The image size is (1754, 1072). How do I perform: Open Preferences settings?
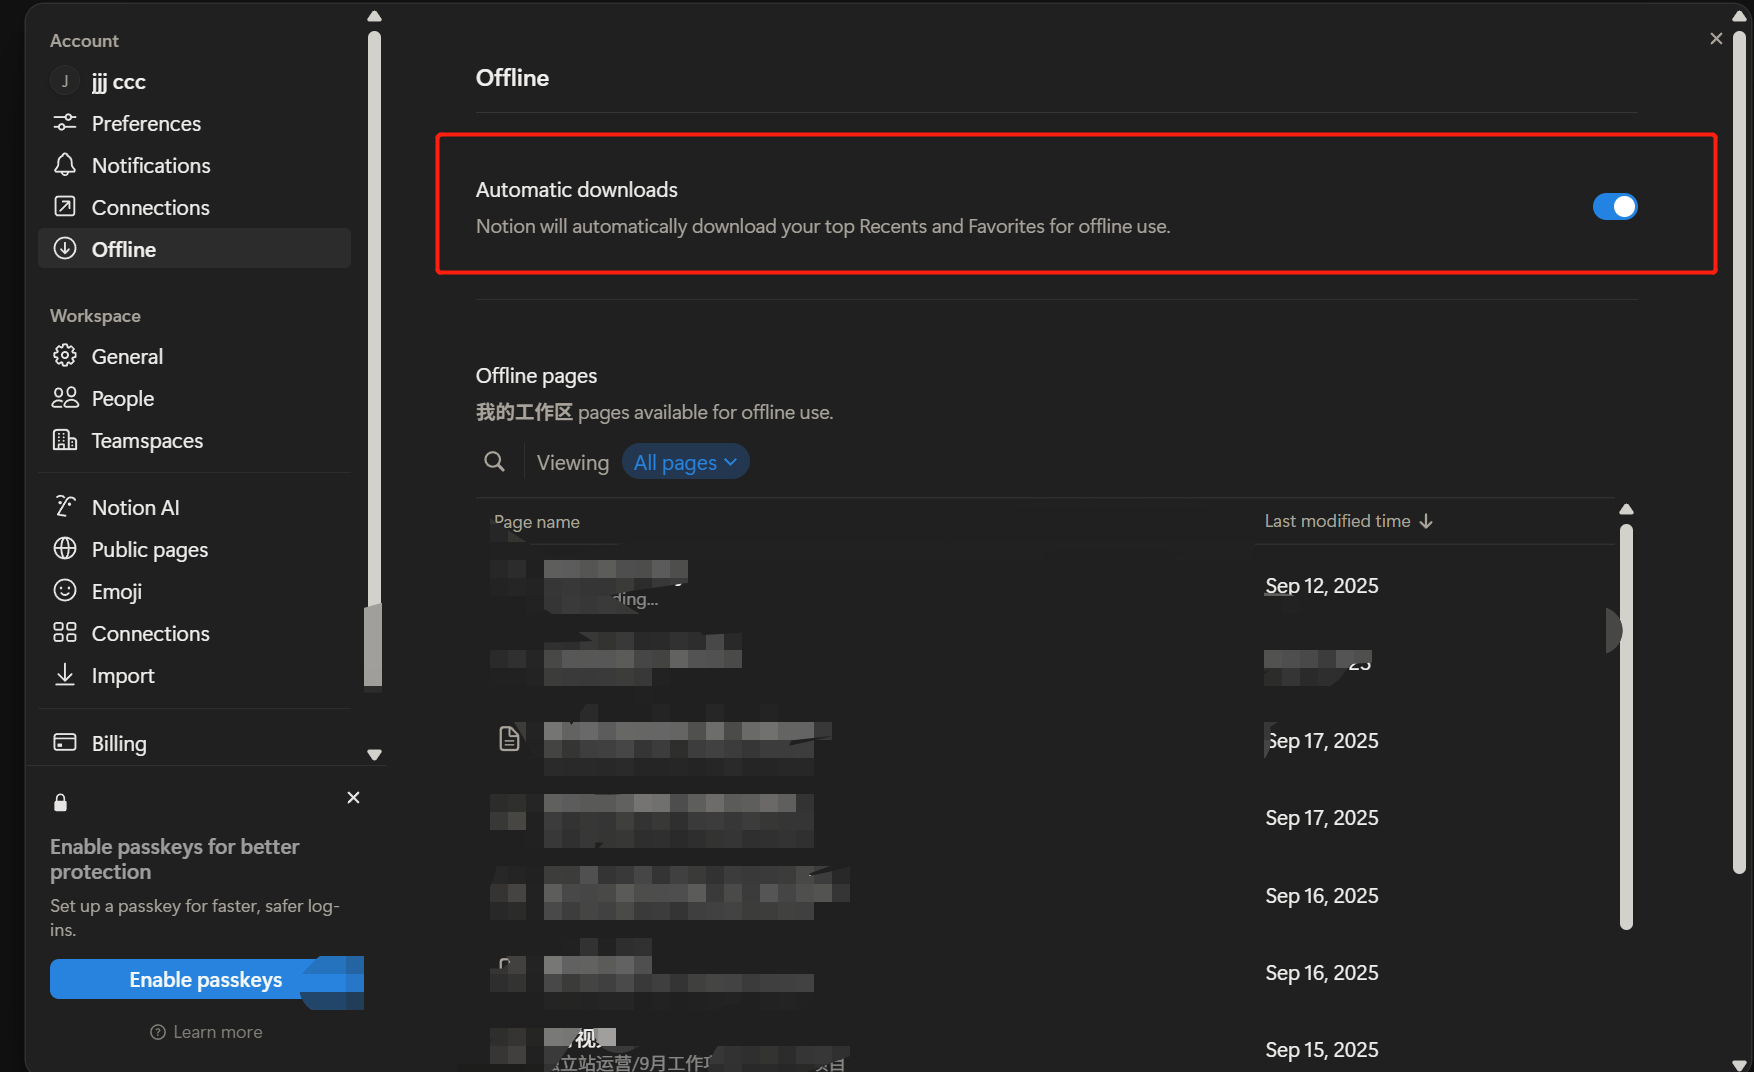(x=194, y=123)
